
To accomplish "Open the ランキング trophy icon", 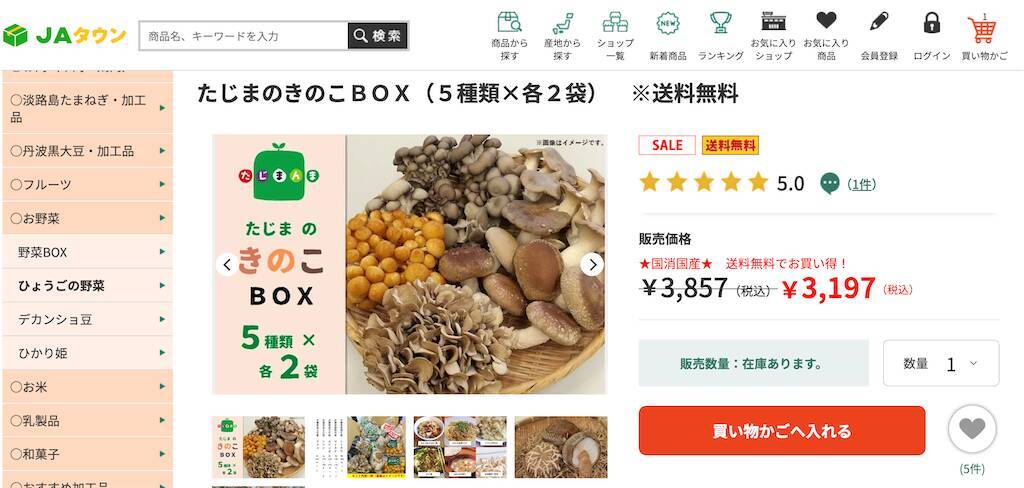I will tap(720, 24).
